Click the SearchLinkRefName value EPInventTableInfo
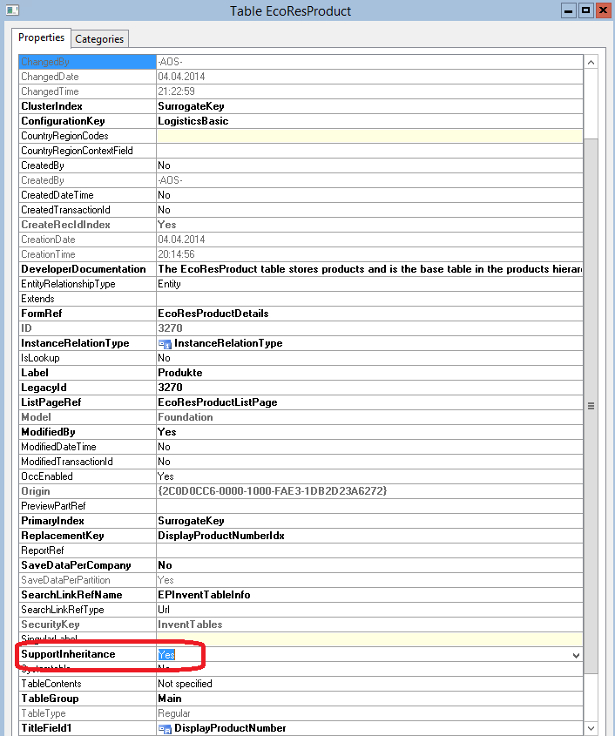The height and width of the screenshot is (736, 615). pyautogui.click(x=204, y=595)
